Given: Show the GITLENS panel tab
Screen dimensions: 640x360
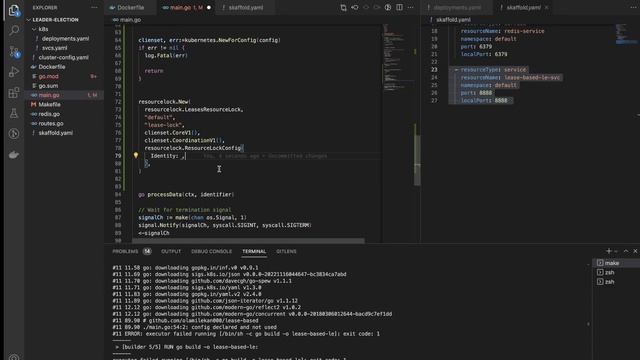Looking at the screenshot, I should [x=286, y=251].
